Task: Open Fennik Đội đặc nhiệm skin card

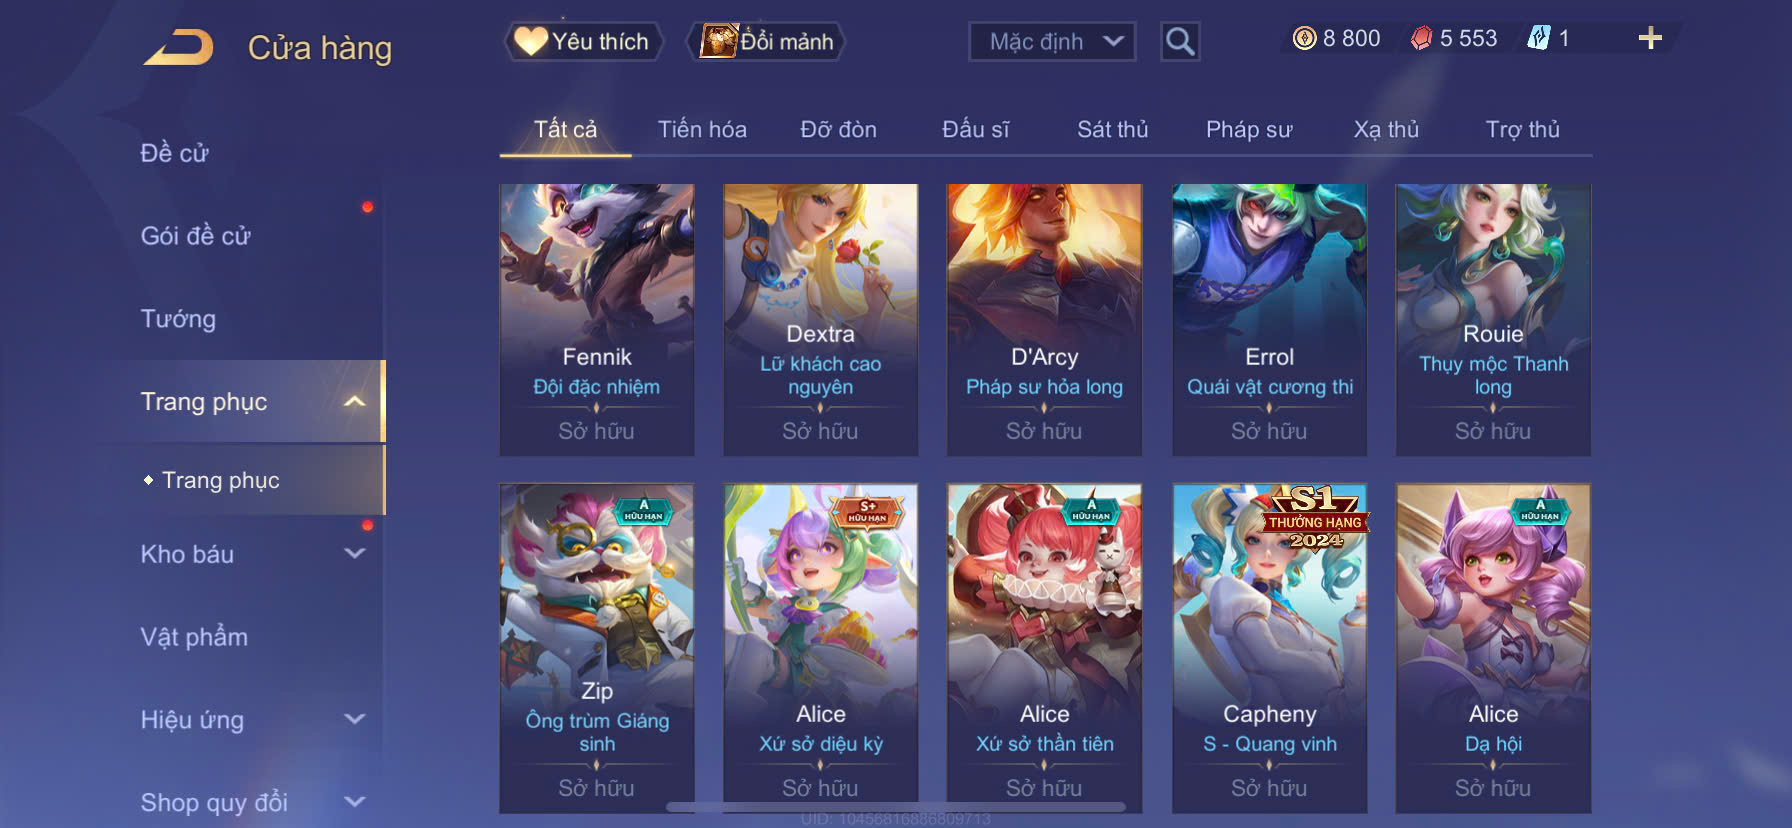Action: coord(597,320)
